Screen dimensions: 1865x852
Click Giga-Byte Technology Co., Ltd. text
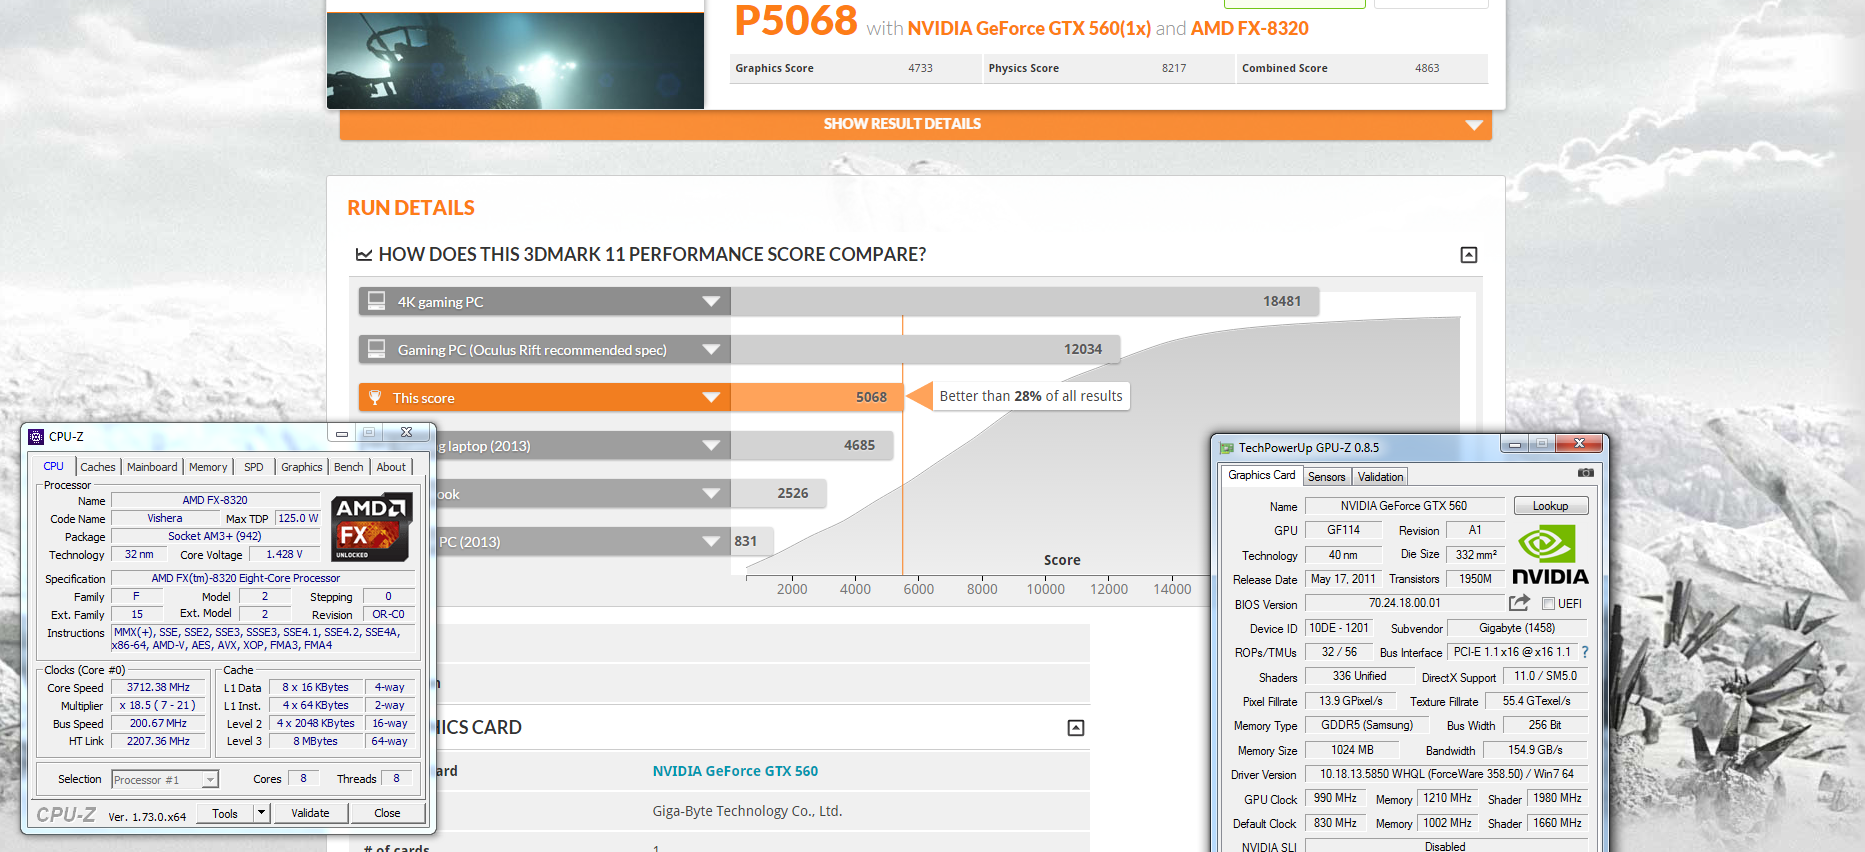click(x=747, y=811)
